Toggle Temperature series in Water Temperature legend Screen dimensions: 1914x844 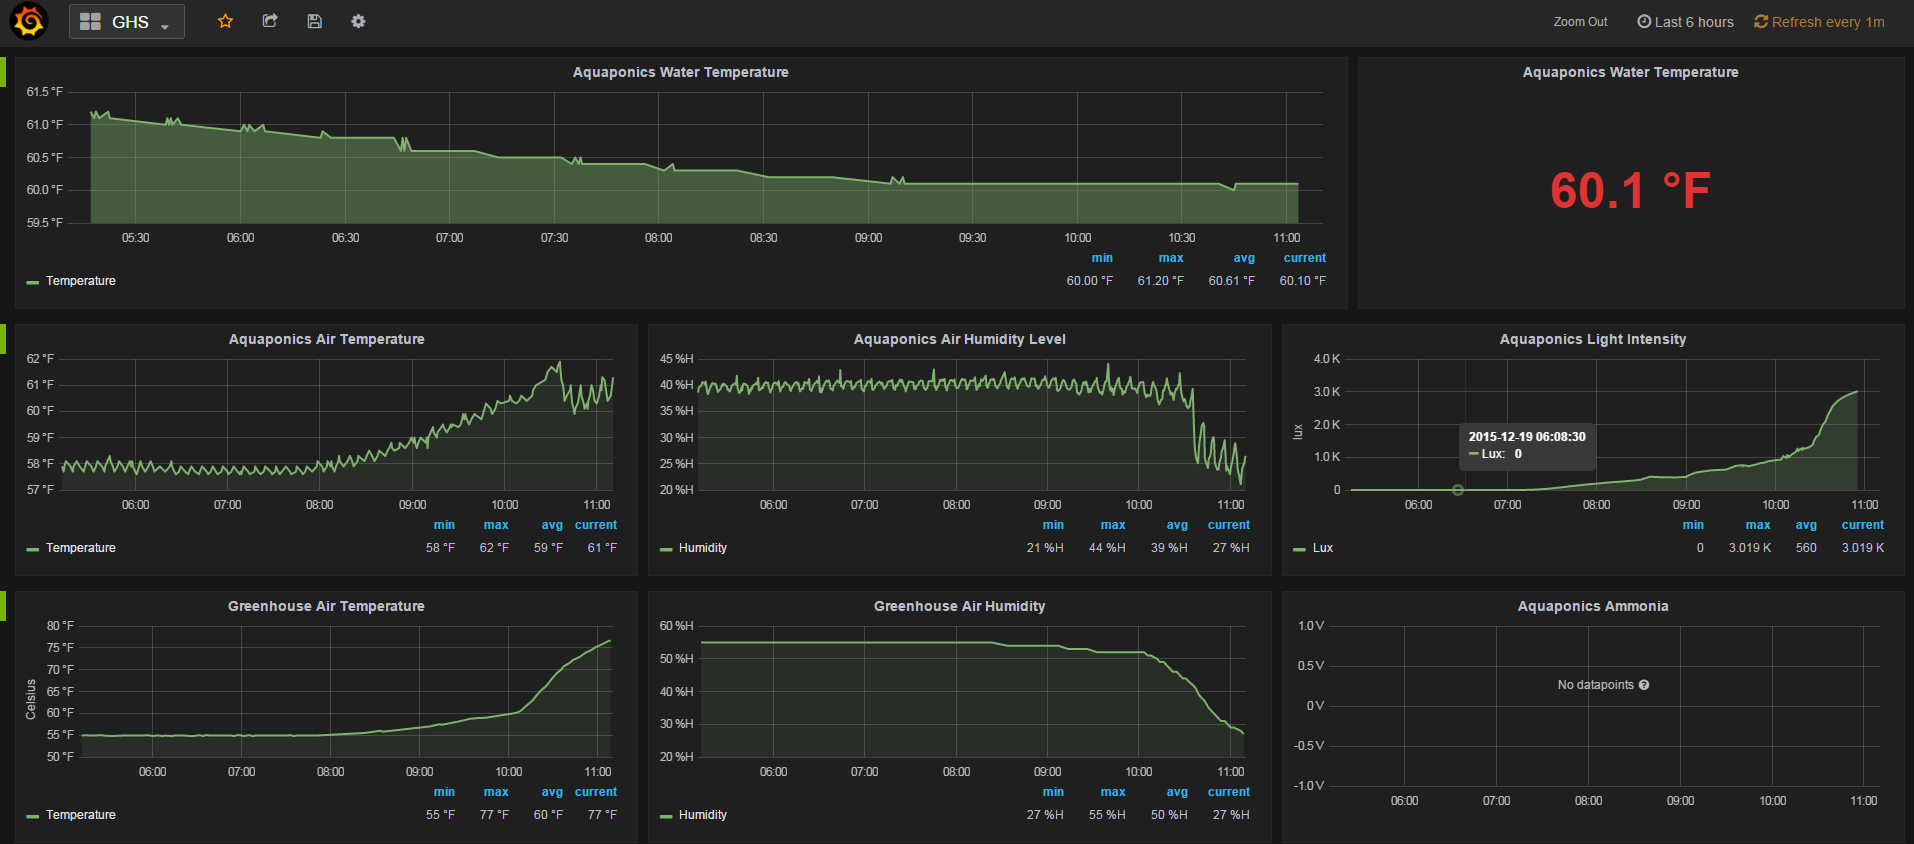81,281
